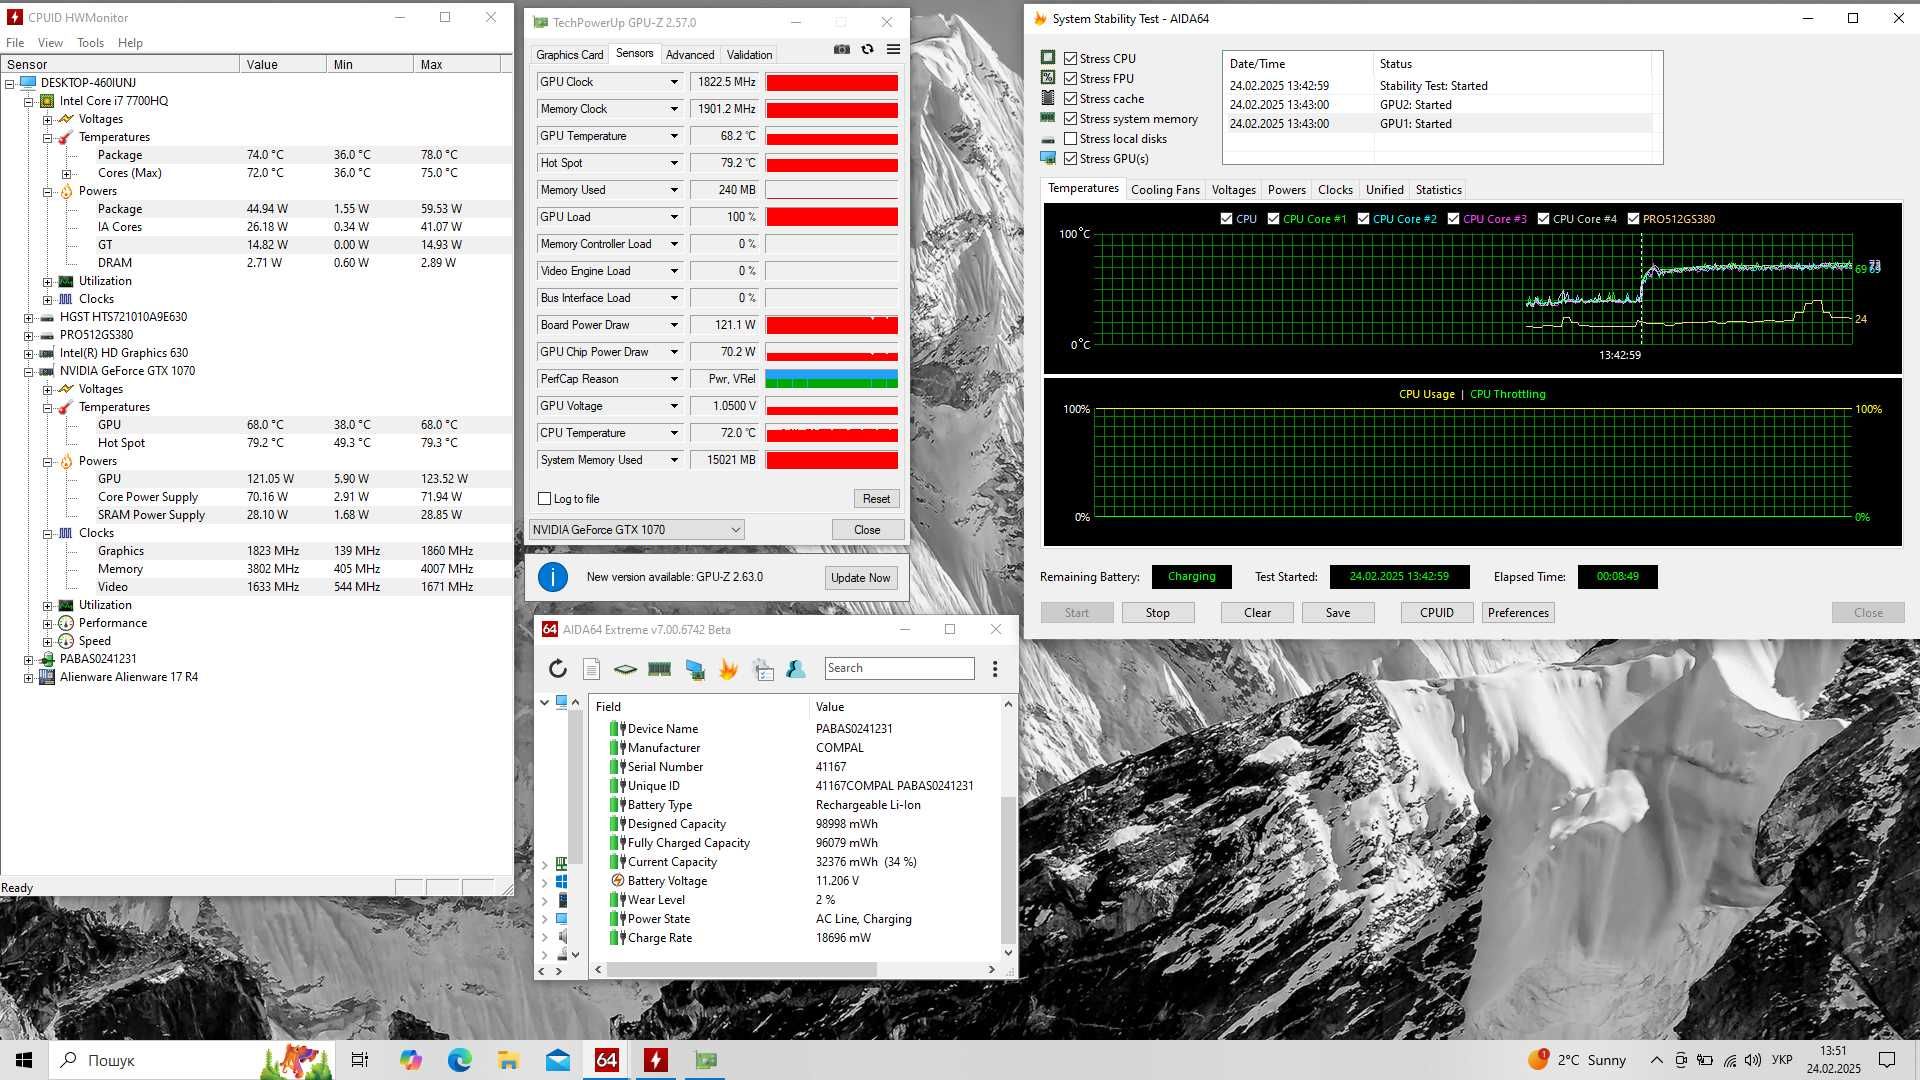The width and height of the screenshot is (1920, 1080).
Task: Toggle the Stress system memory checkbox
Action: coord(1071,119)
